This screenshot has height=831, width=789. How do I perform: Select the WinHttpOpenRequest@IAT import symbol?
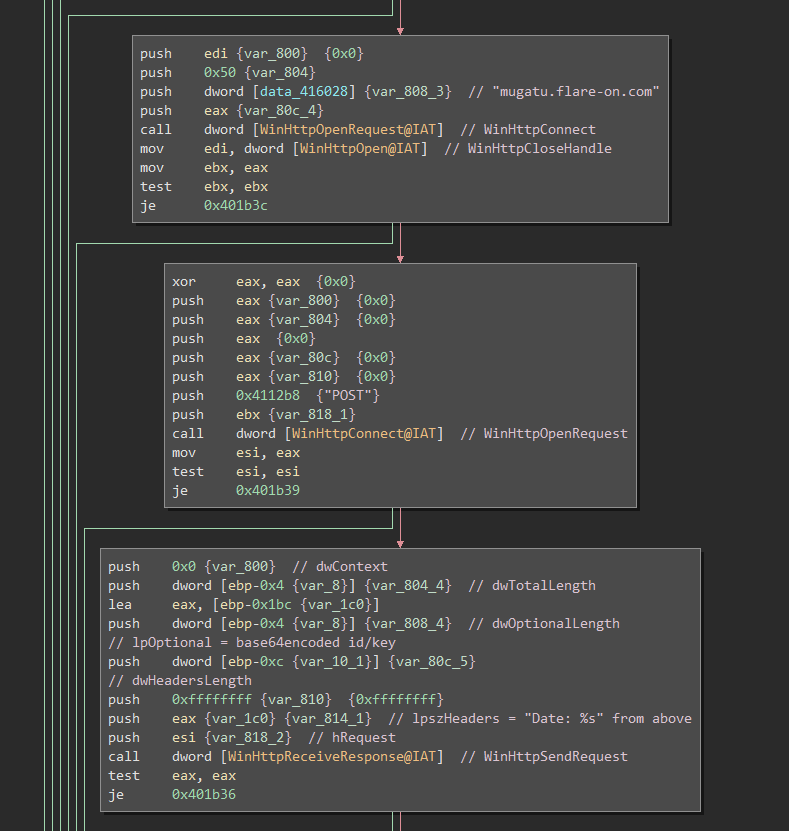(x=348, y=130)
